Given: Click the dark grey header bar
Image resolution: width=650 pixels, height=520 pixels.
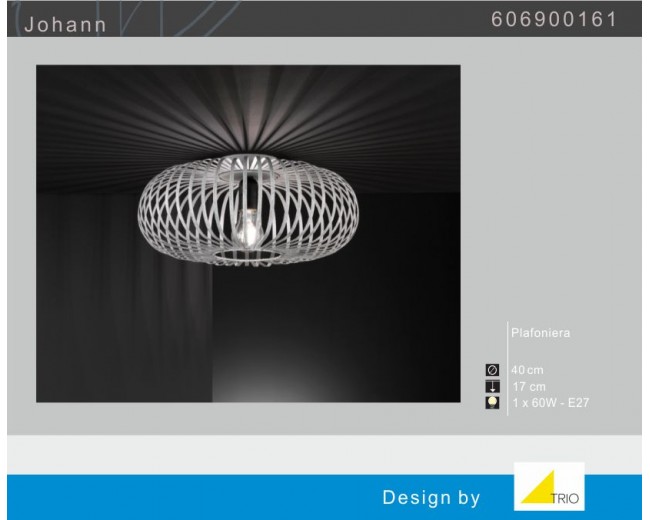Looking at the screenshot, I should point(300,20).
